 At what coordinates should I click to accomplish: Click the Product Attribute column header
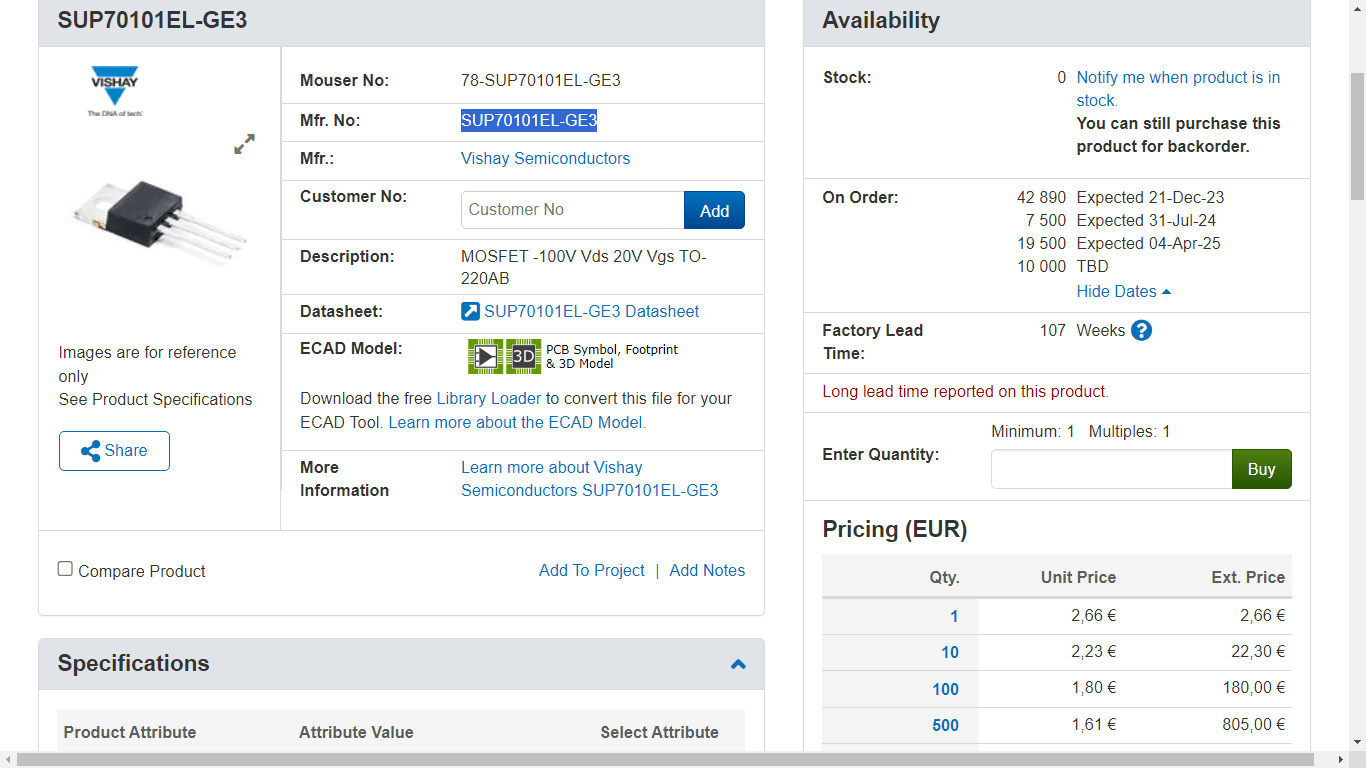[130, 732]
